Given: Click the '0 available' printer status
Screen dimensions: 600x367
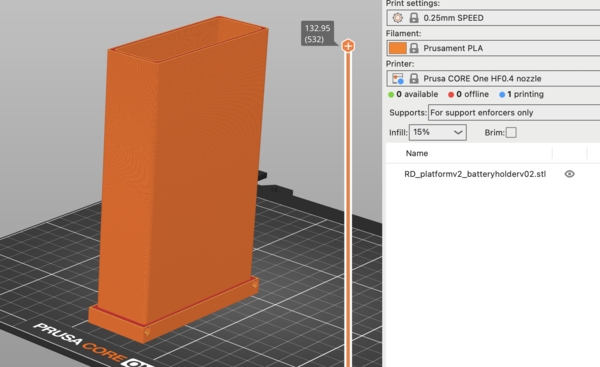Looking at the screenshot, I should pos(413,94).
